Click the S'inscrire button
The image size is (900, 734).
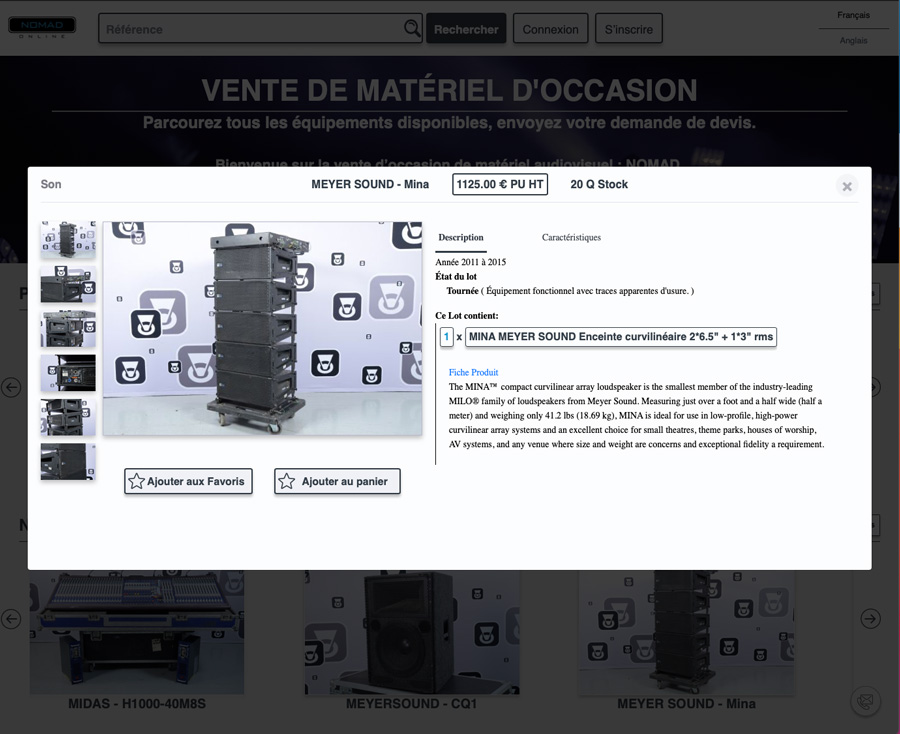[629, 29]
